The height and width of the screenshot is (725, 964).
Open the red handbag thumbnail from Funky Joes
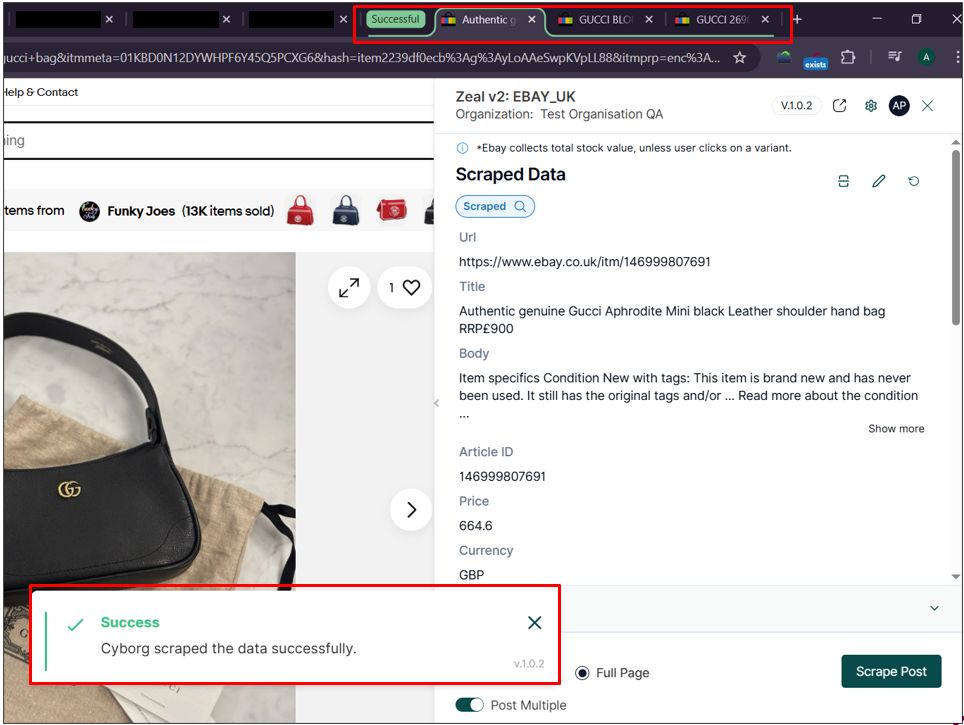tap(300, 210)
